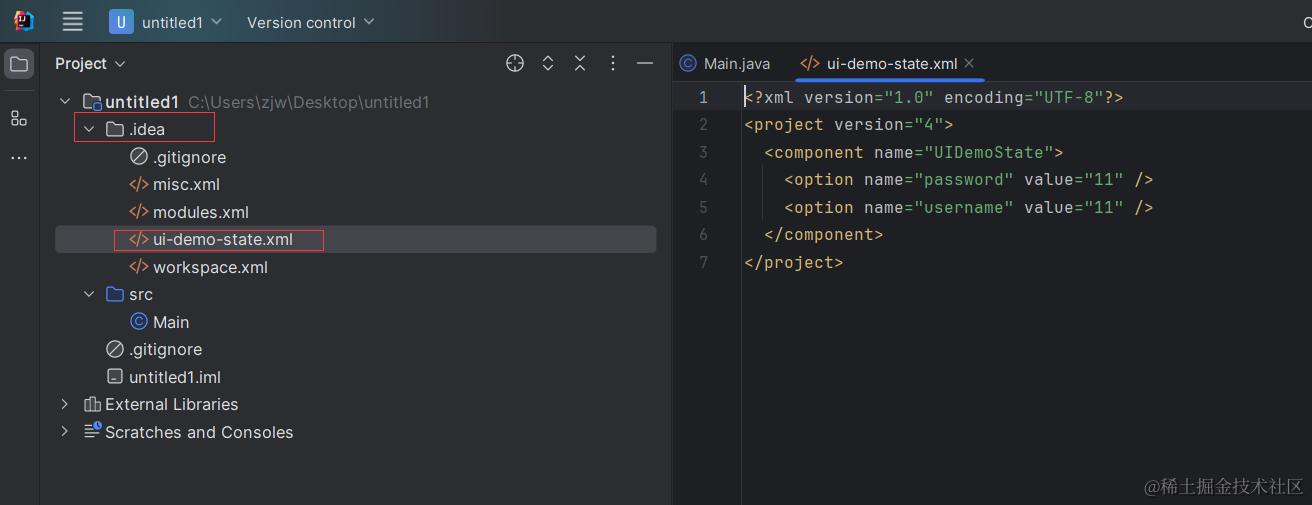Click workspace.xml file type icon
Image resolution: width=1312 pixels, height=505 pixels.
click(x=139, y=267)
